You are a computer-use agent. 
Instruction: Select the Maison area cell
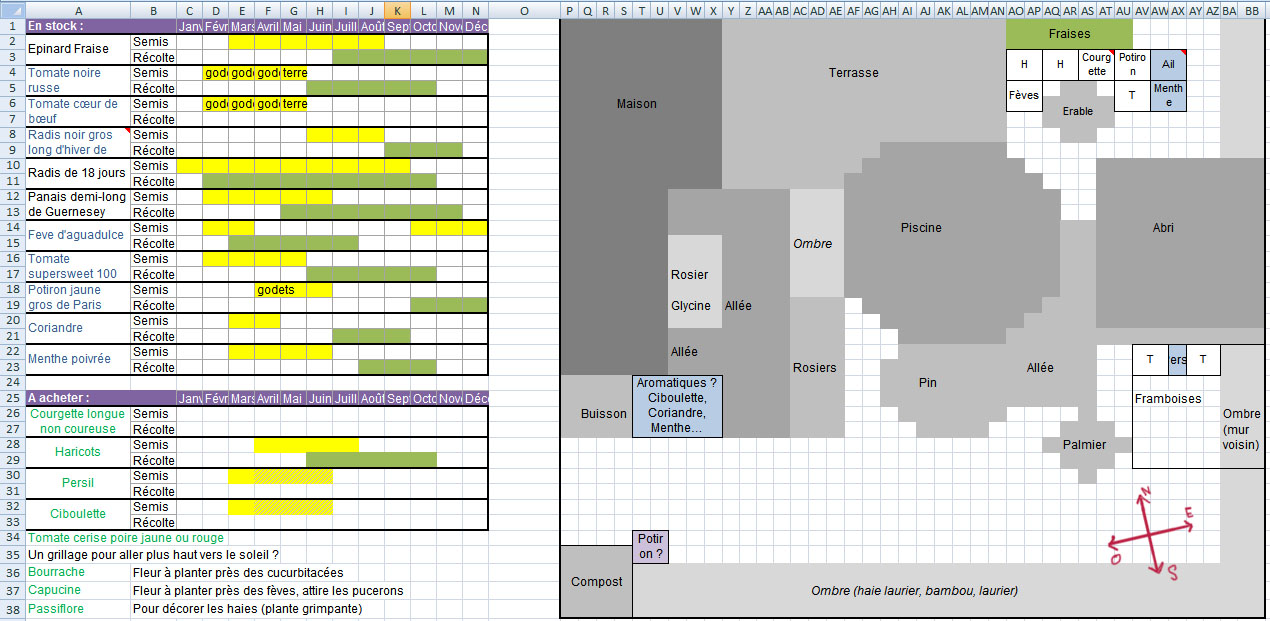click(637, 103)
